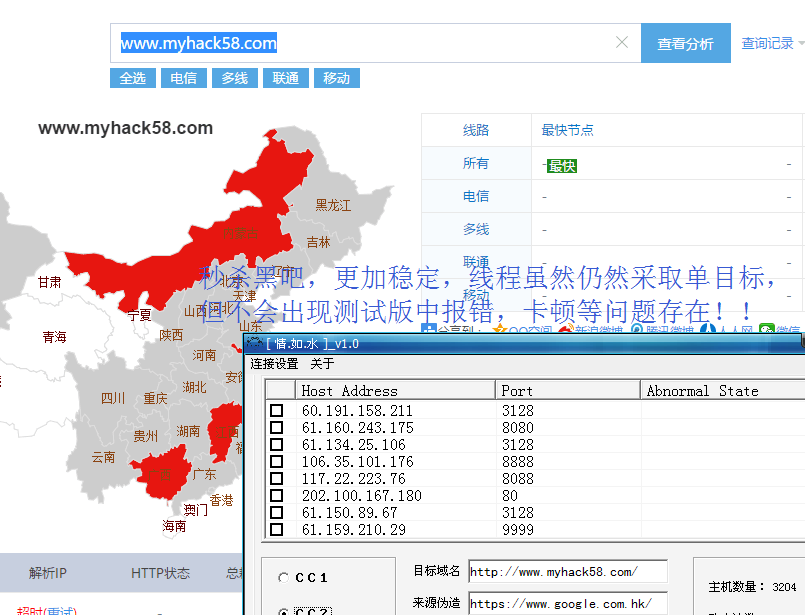The height and width of the screenshot is (615, 805).
Task: Open the 连接设置 menu
Action: pos(274,363)
